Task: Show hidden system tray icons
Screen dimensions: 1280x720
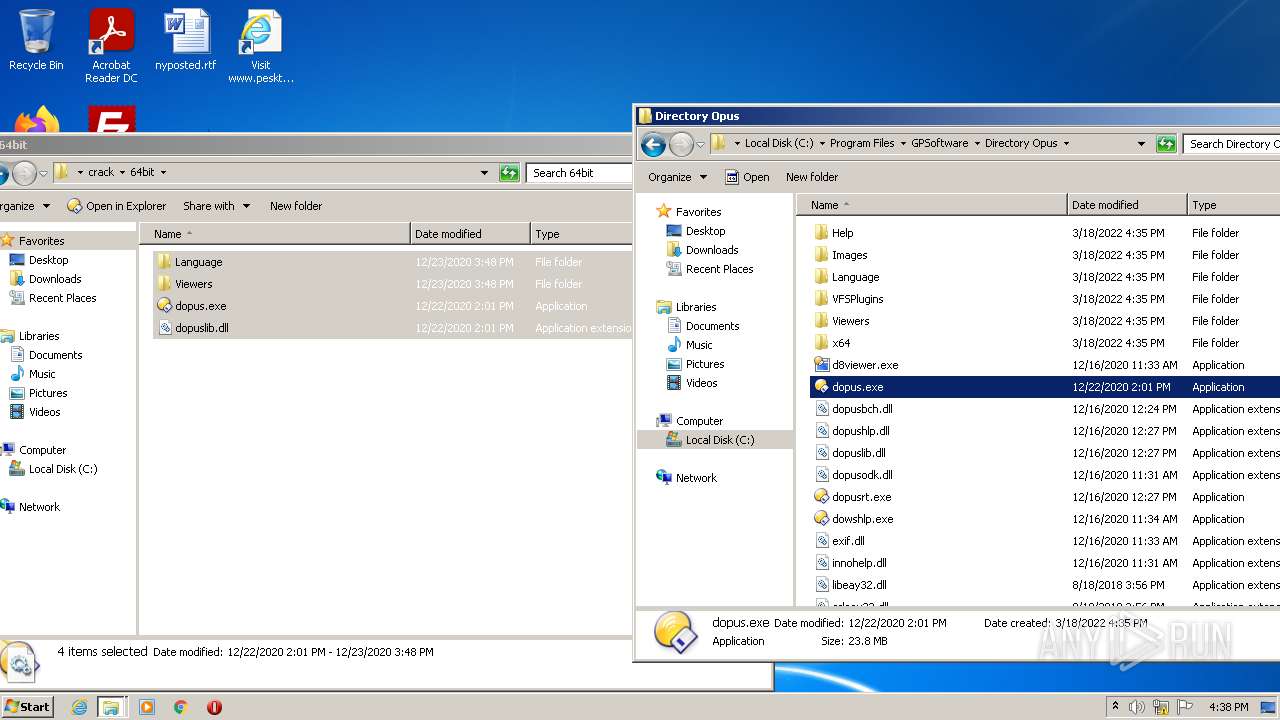Action: coord(1115,706)
